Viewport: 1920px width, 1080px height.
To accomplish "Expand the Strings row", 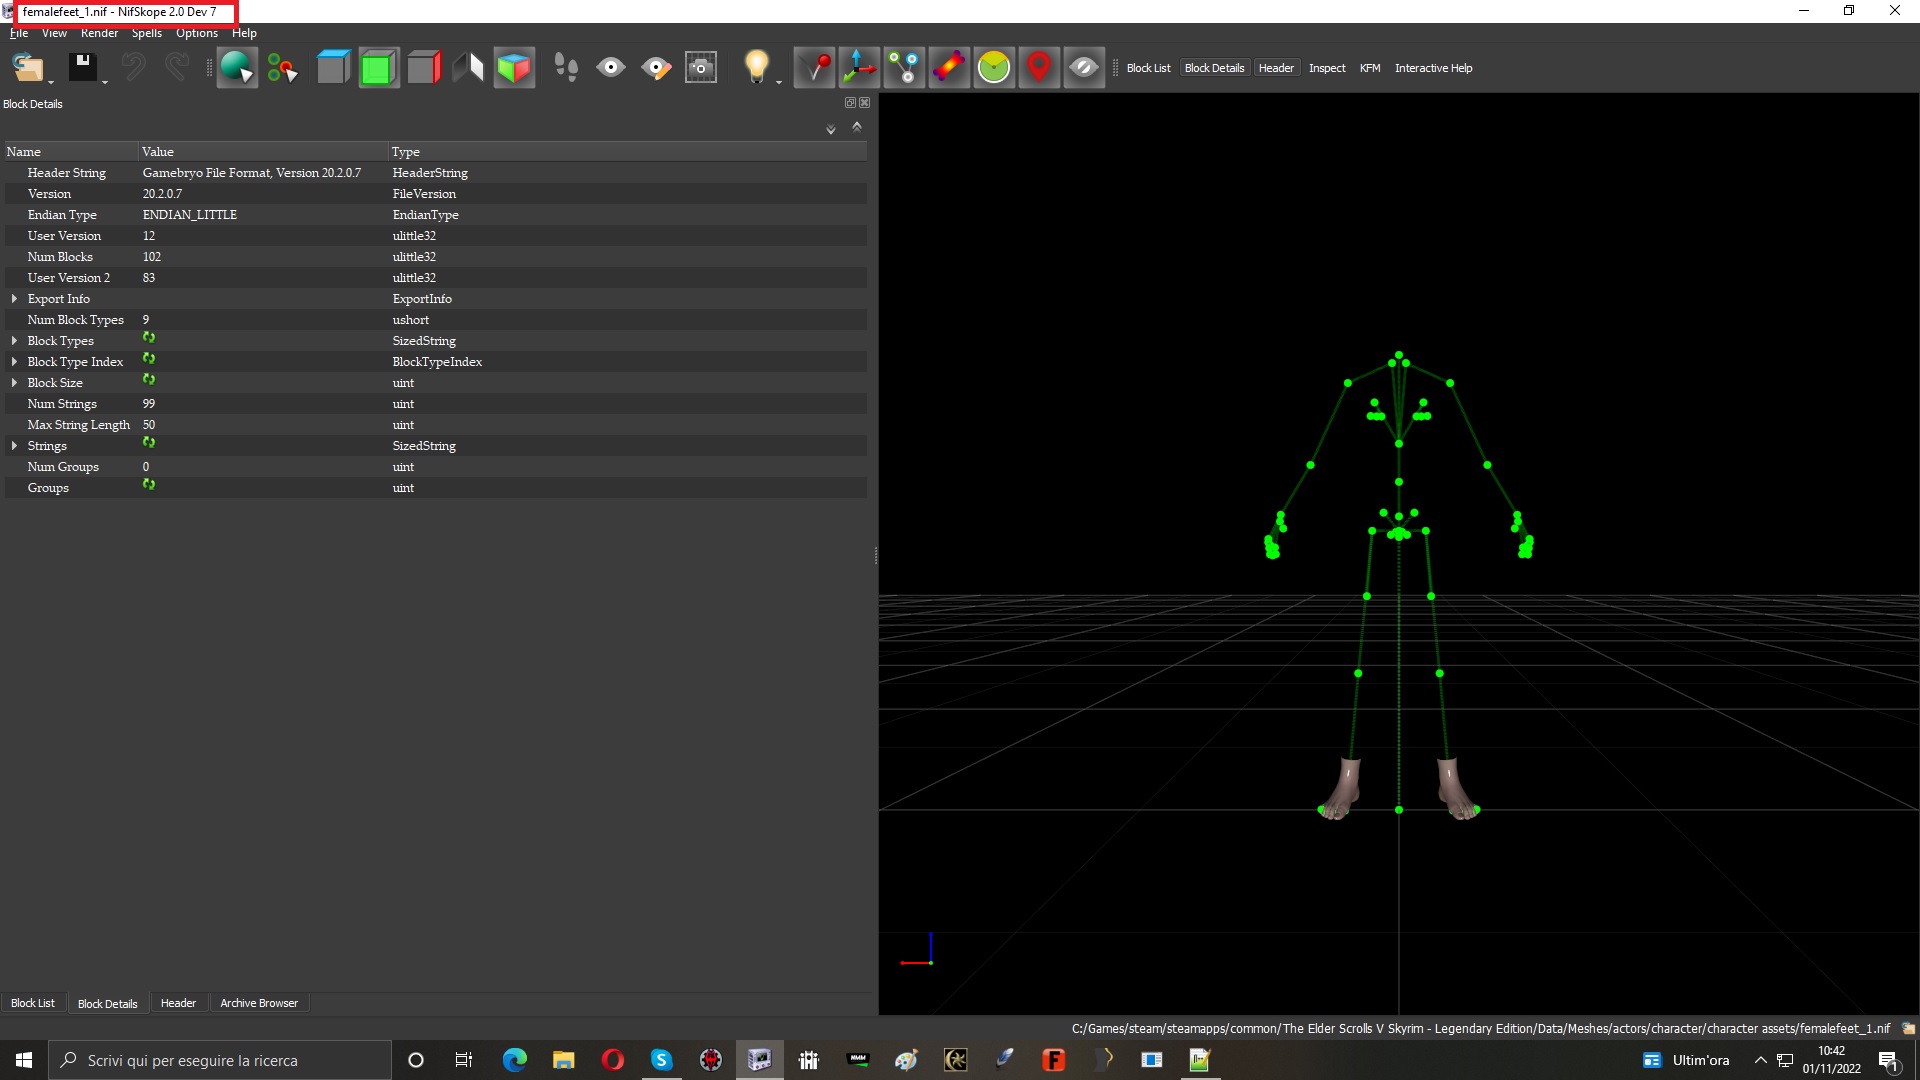I will coord(14,446).
